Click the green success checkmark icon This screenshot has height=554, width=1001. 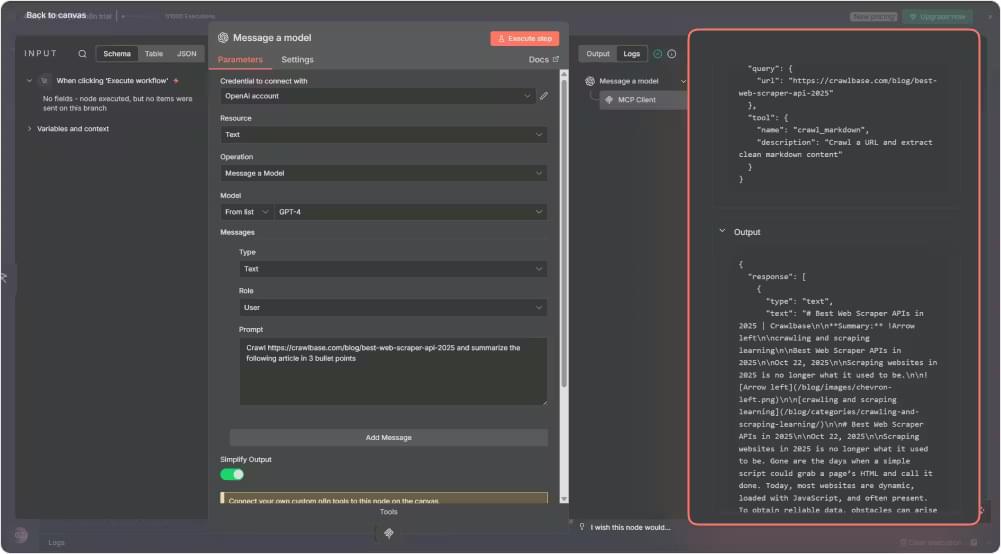point(657,54)
